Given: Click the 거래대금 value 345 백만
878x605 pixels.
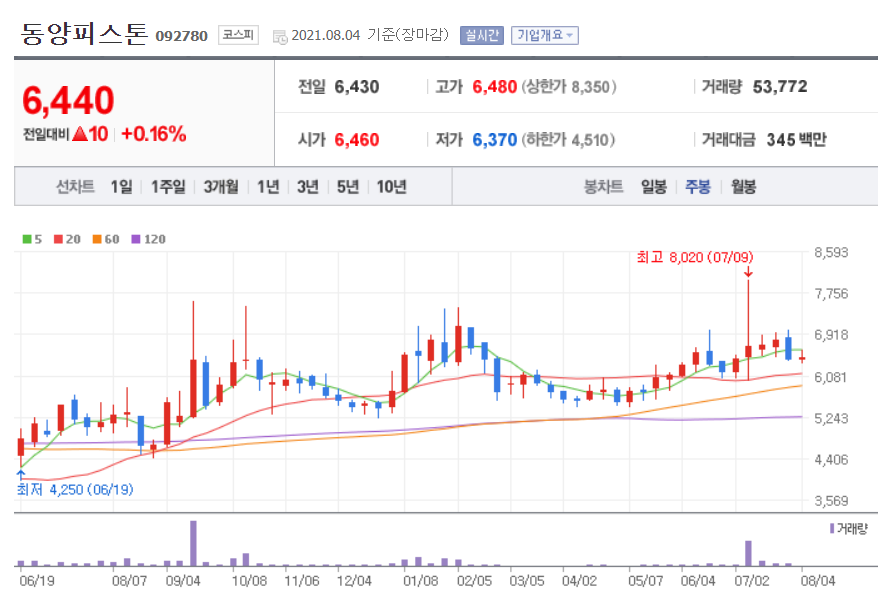Looking at the screenshot, I should tap(796, 139).
